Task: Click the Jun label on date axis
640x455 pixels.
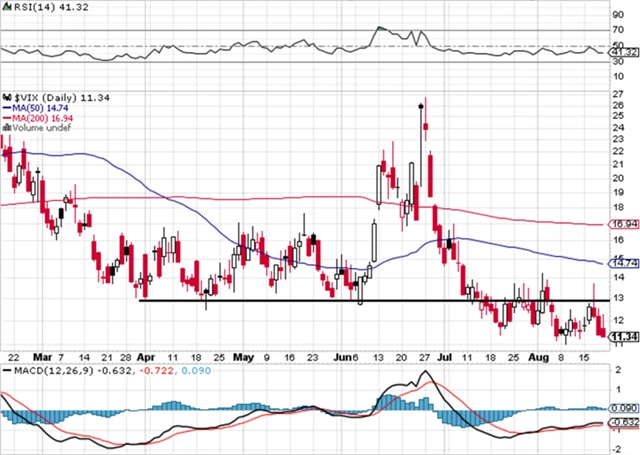Action: (x=343, y=357)
